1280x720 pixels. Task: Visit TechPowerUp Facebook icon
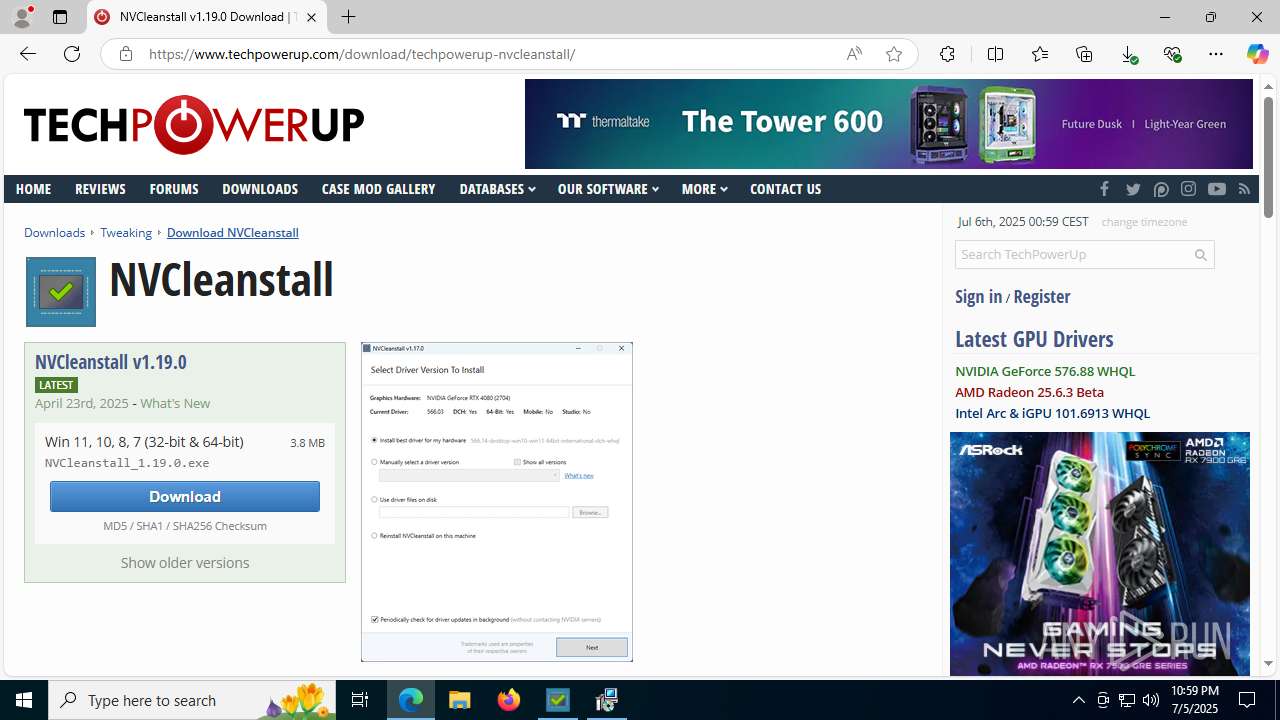pyautogui.click(x=1104, y=189)
